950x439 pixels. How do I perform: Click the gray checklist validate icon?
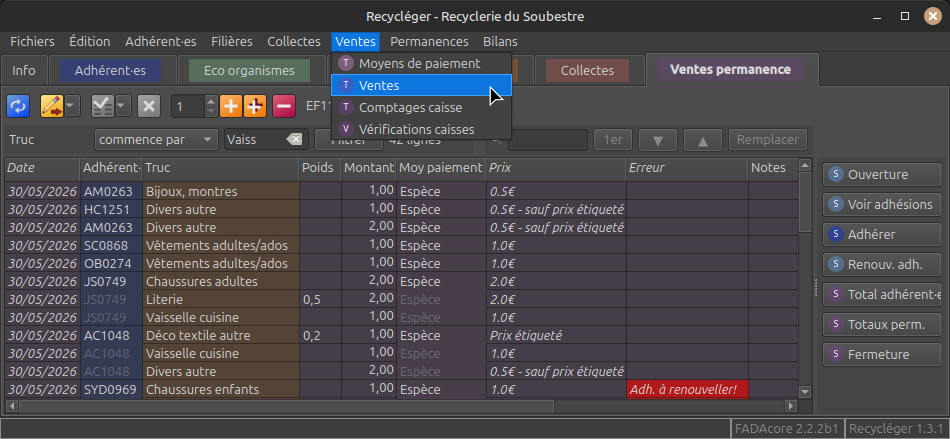point(103,107)
